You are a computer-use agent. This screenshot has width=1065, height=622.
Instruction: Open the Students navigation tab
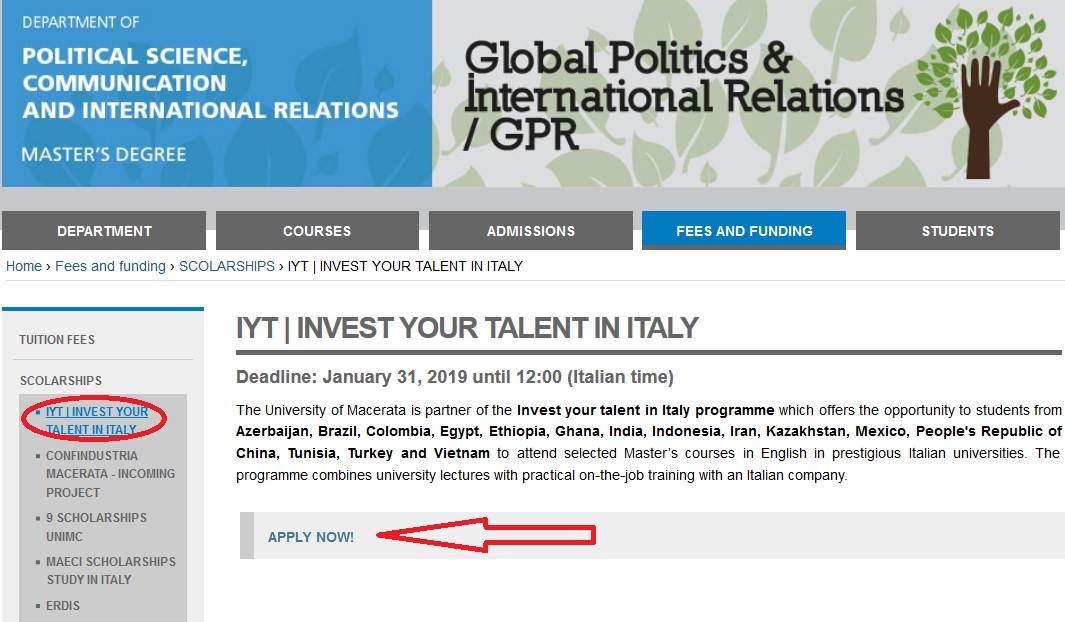coord(958,231)
